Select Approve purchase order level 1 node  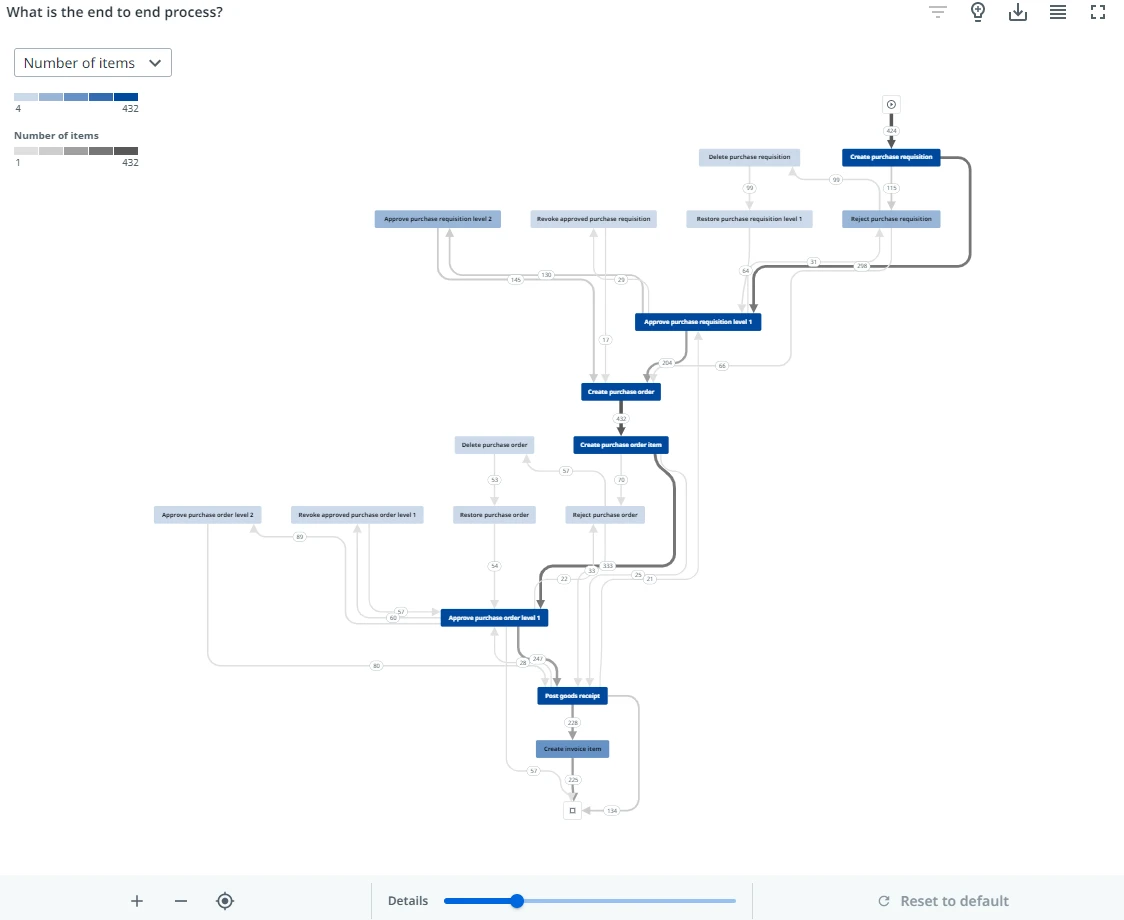pyautogui.click(x=494, y=617)
